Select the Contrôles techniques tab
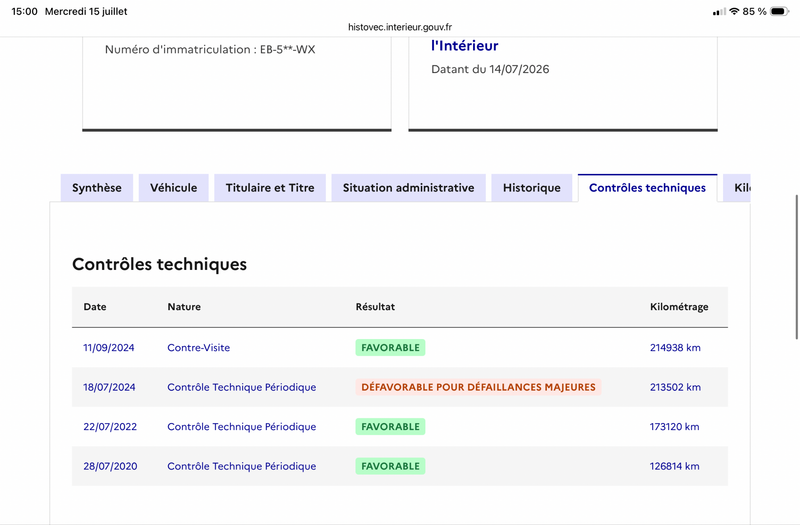Viewport: 800px width, 525px height. tap(647, 188)
